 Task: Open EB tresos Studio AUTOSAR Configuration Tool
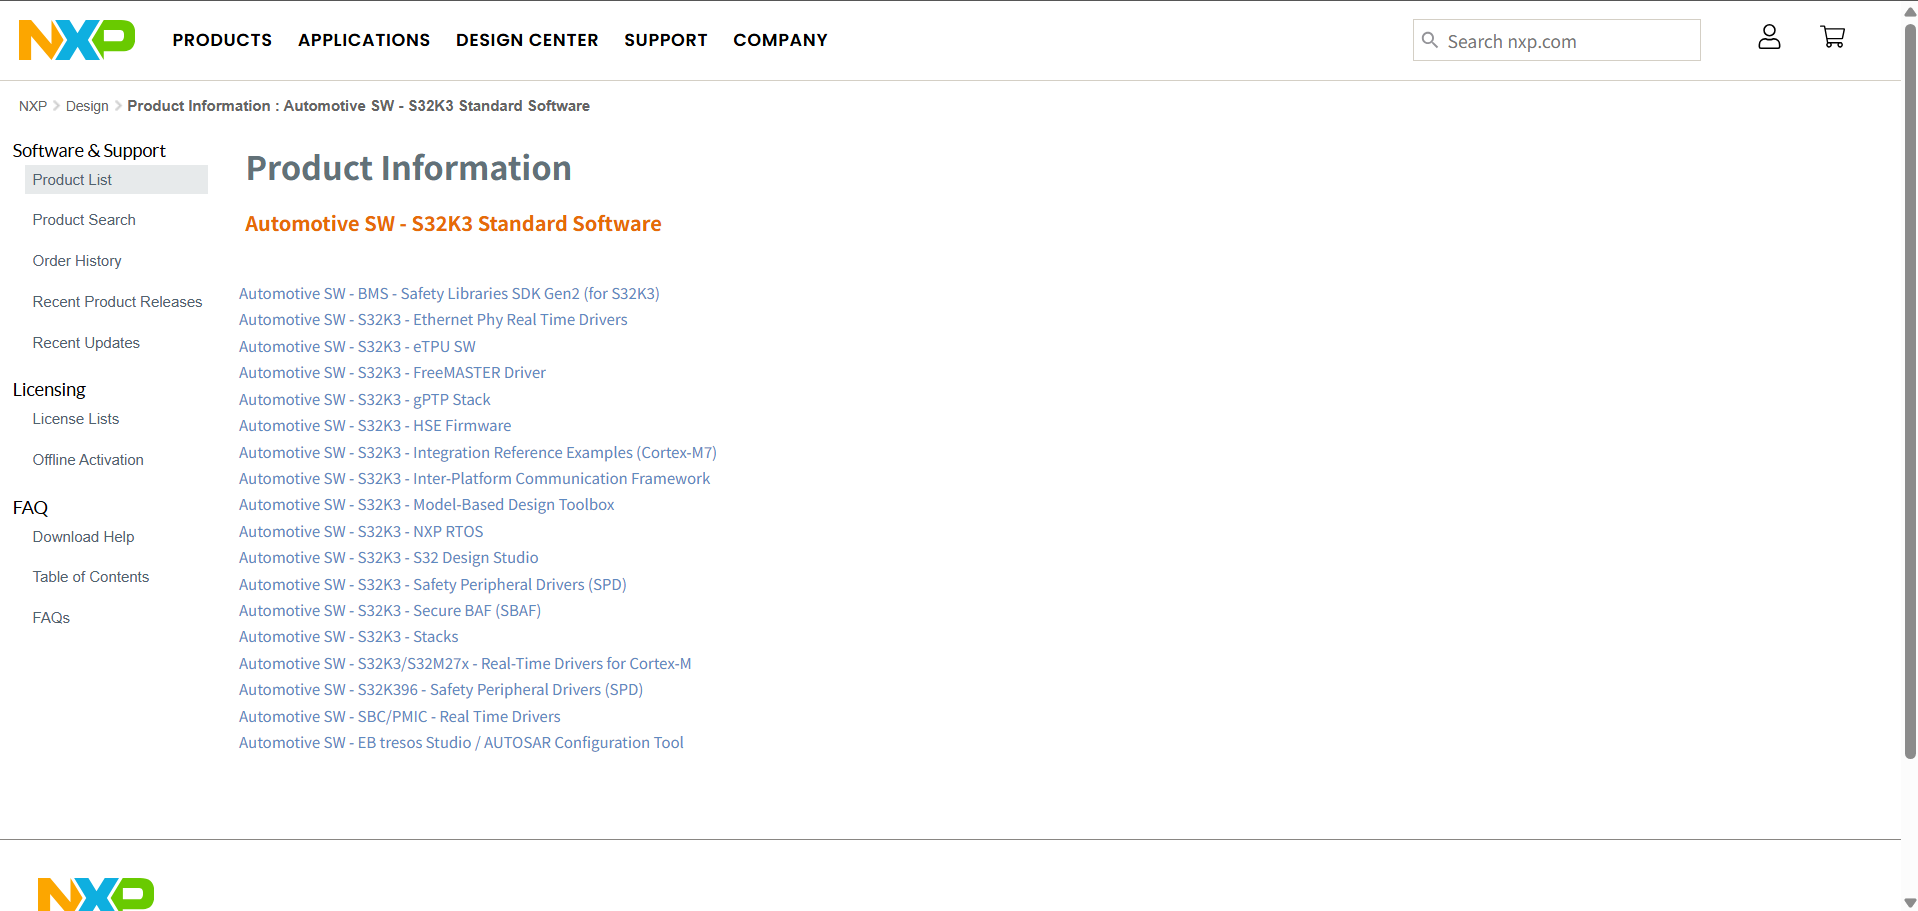pyautogui.click(x=461, y=743)
